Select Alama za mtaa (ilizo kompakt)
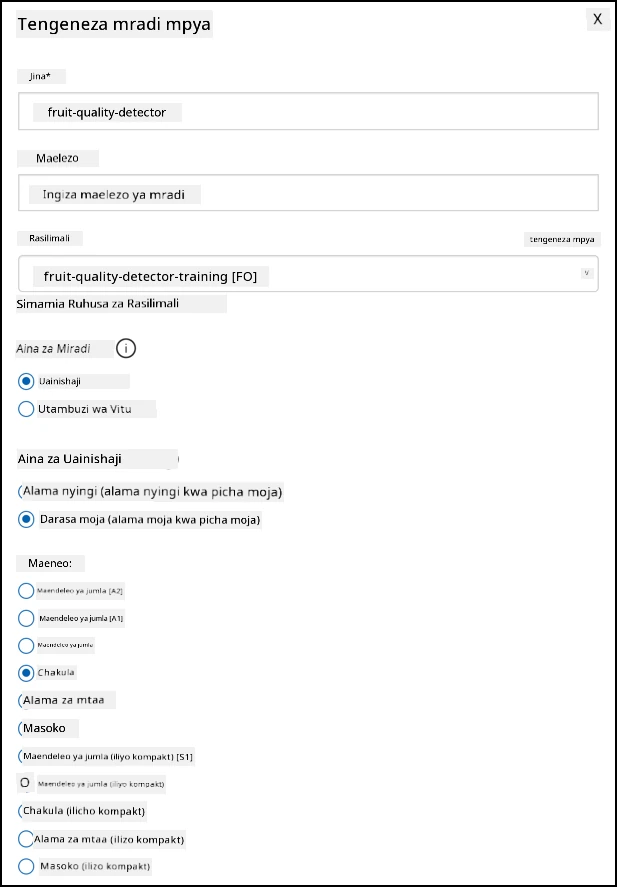Screen dimensions: 617x887 click(x=26, y=839)
